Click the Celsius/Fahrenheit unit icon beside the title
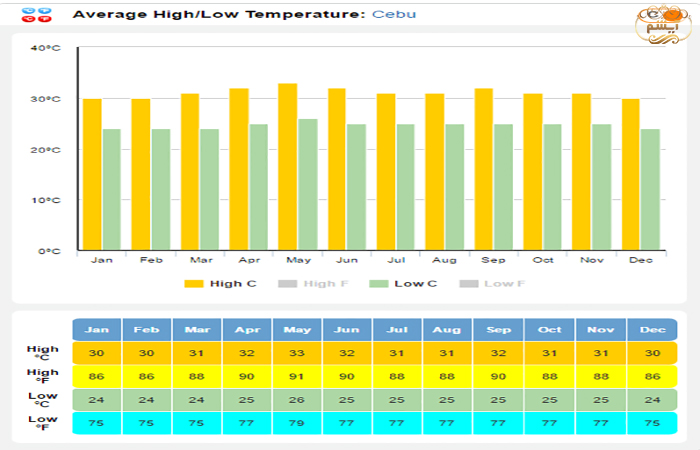 tap(36, 15)
